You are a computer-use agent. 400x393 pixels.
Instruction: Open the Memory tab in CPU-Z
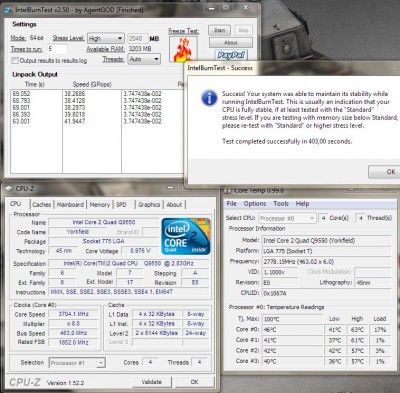point(100,204)
